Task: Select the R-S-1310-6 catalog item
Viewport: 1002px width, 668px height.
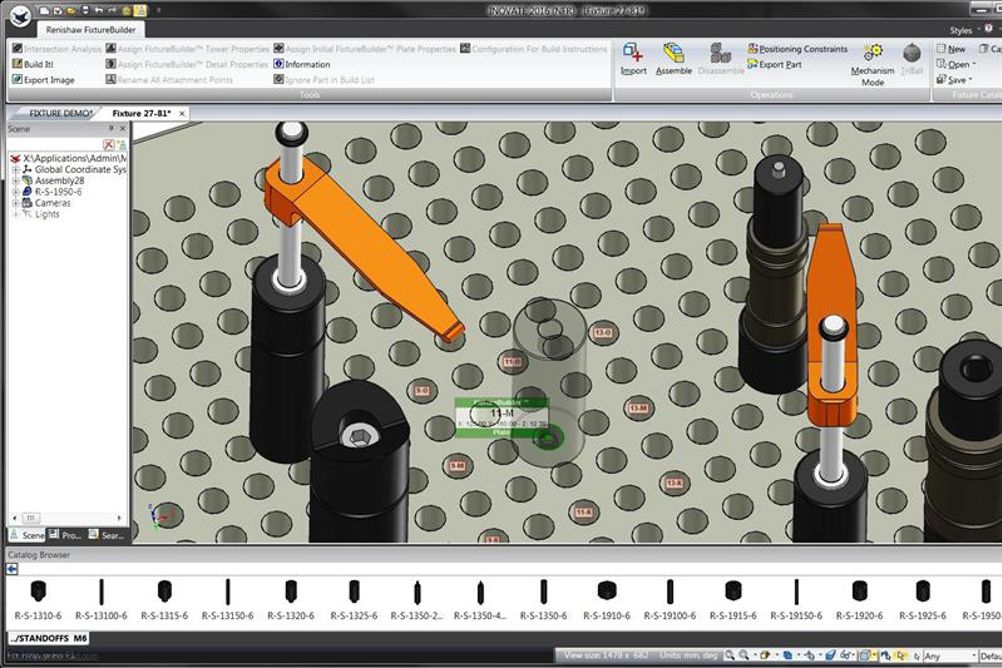Action: [x=38, y=600]
